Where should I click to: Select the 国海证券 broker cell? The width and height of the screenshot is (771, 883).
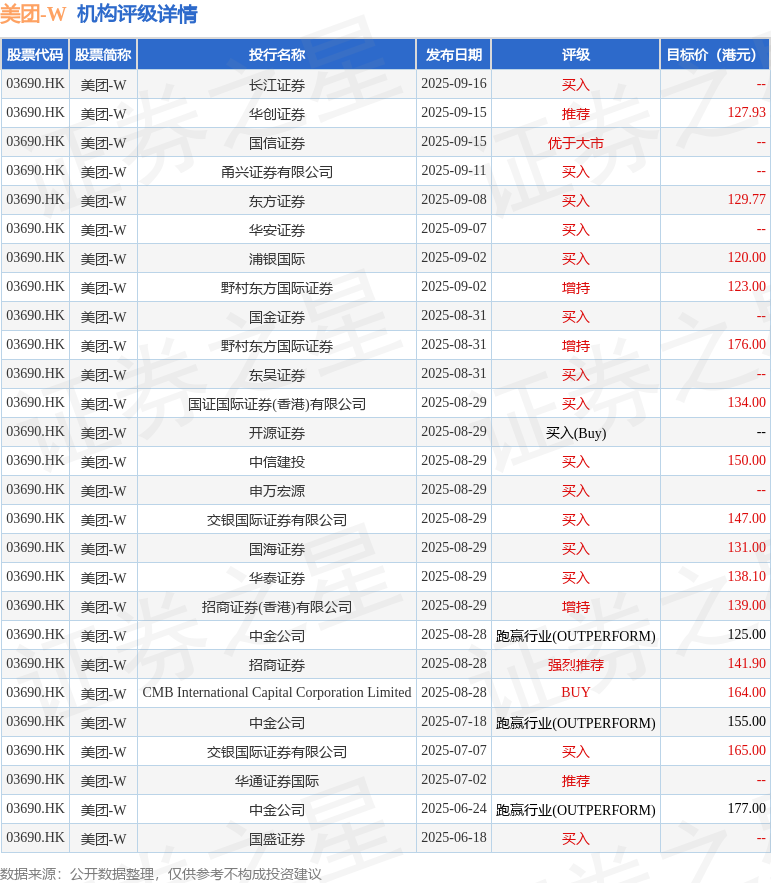pos(277,549)
